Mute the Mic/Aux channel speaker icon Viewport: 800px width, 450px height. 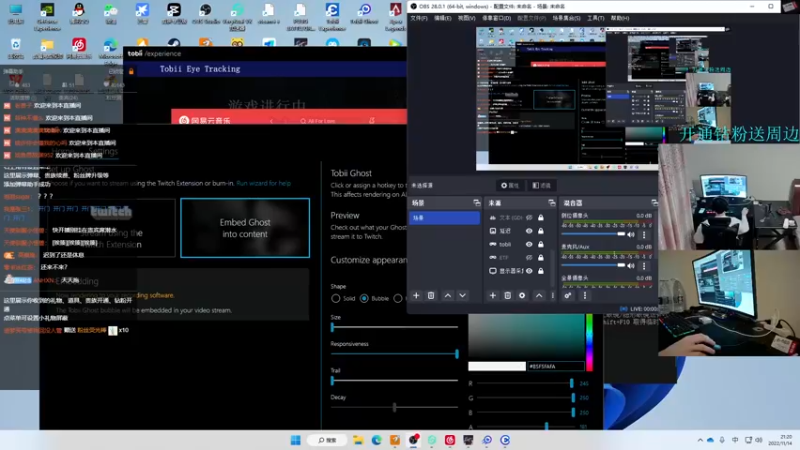pos(631,266)
